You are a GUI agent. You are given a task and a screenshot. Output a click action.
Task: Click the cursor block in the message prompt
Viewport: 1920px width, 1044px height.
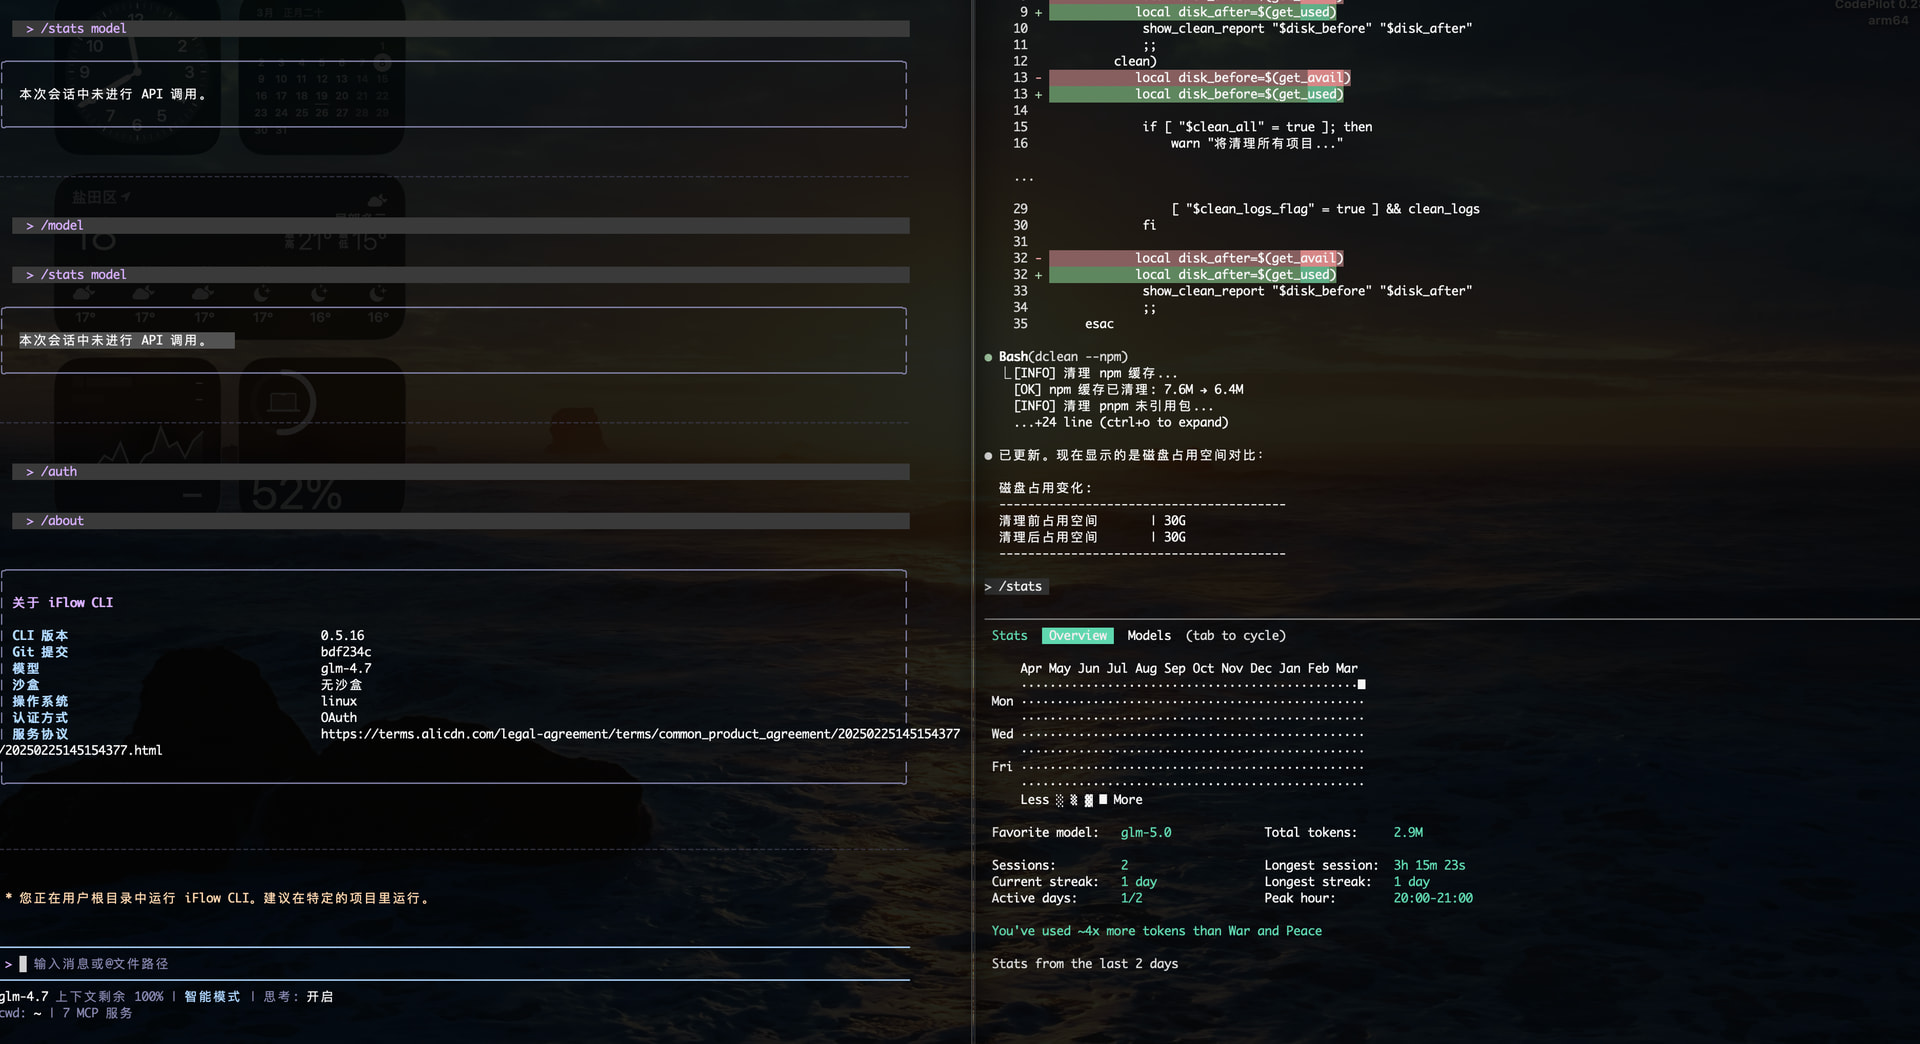pos(23,964)
